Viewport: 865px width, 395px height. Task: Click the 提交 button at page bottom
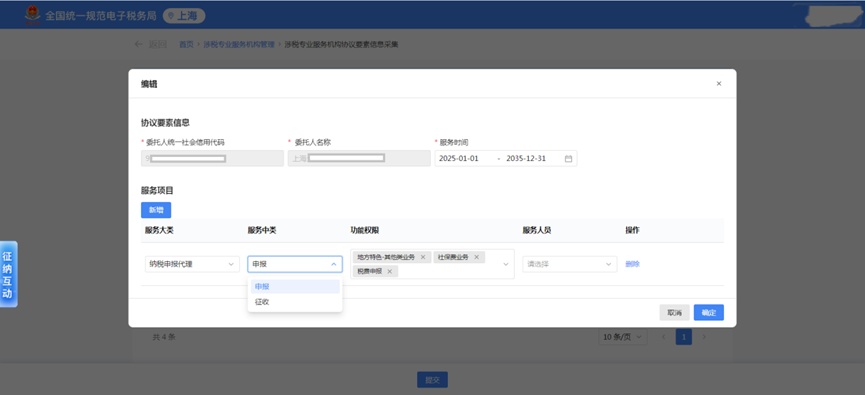(x=432, y=380)
